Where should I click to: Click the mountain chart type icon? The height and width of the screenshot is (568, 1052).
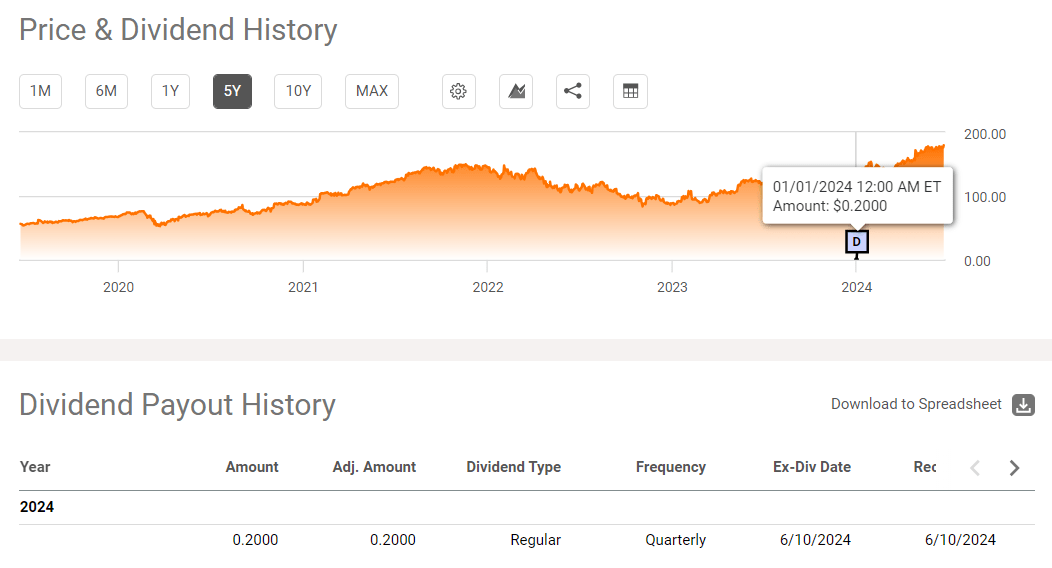coord(516,91)
